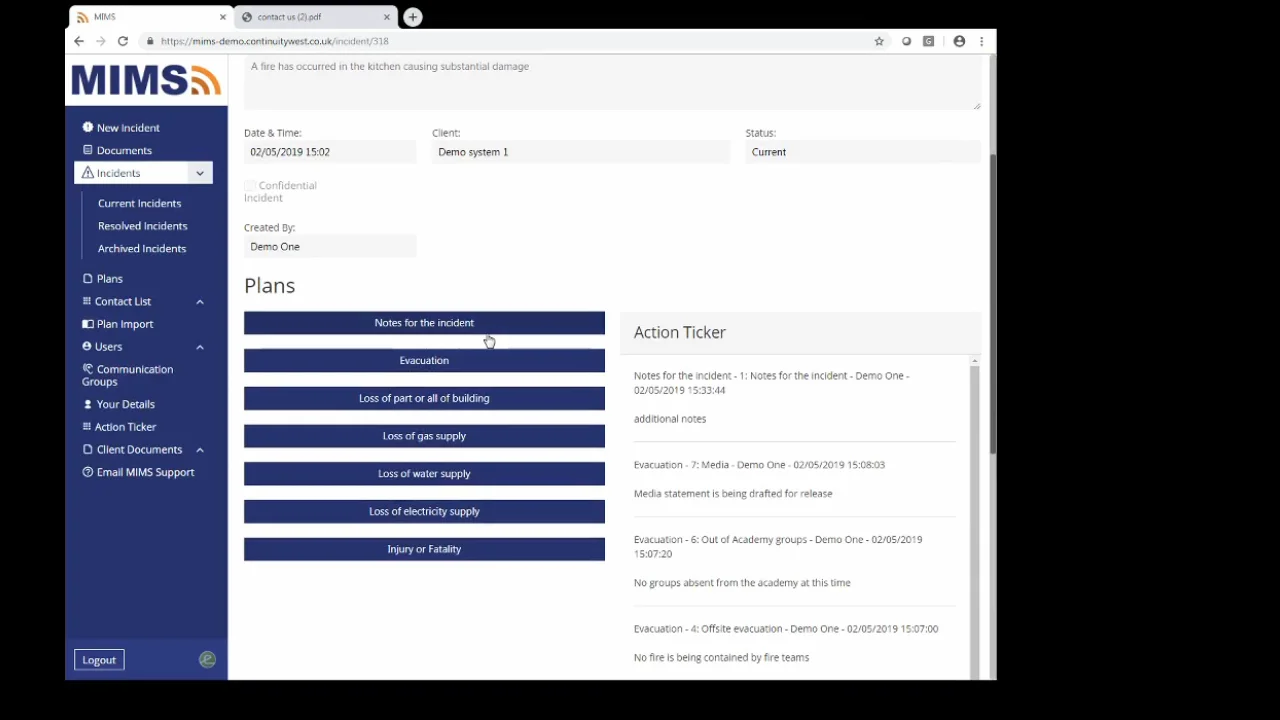Click the Client field Demo system 1
The image size is (1280, 720).
click(x=581, y=152)
